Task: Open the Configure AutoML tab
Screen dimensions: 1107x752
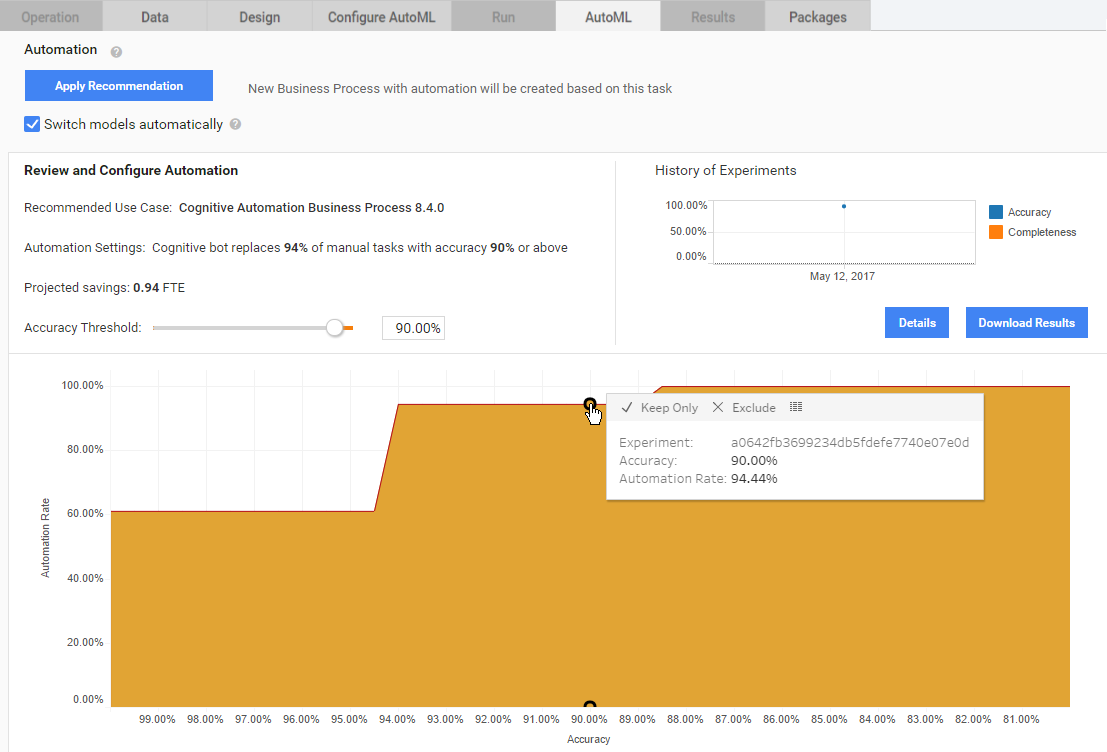Action: (x=381, y=17)
